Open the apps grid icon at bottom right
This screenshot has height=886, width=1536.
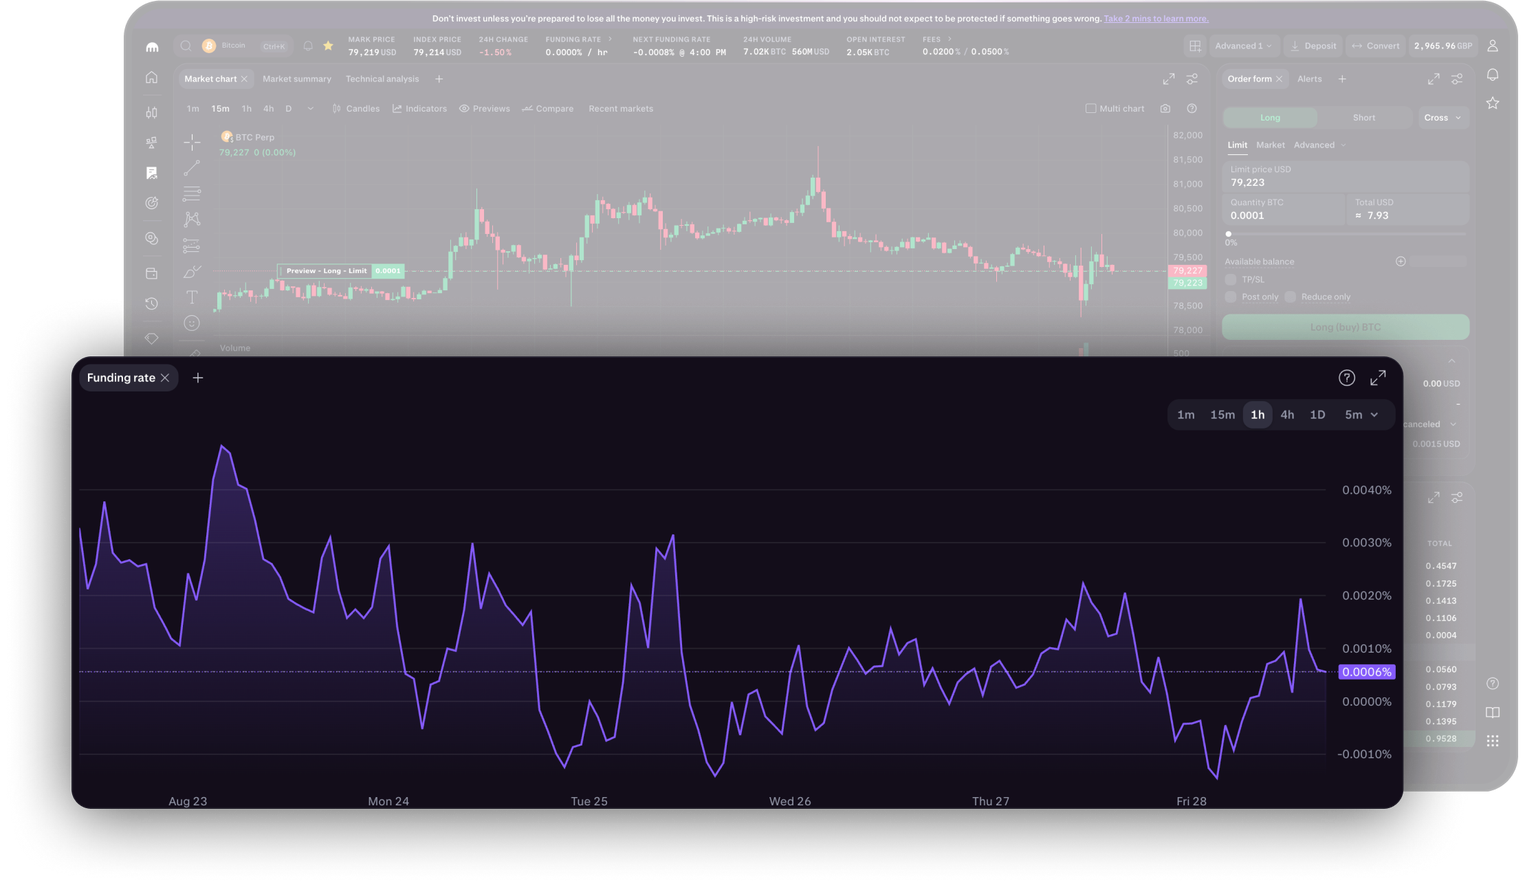(1493, 741)
